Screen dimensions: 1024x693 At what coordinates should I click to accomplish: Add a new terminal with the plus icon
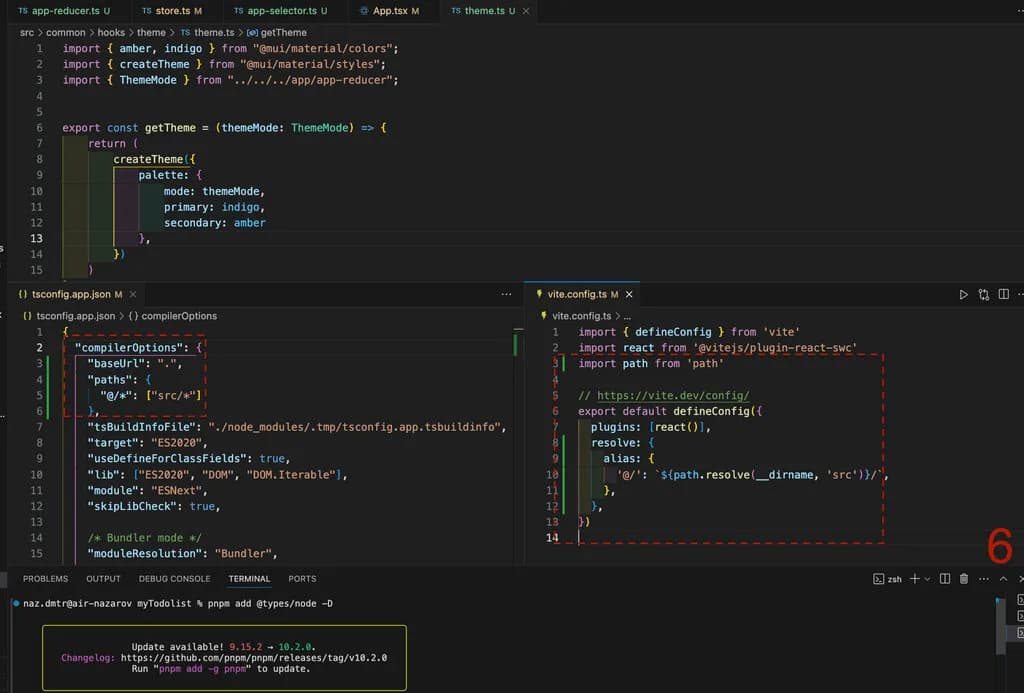pos(914,579)
